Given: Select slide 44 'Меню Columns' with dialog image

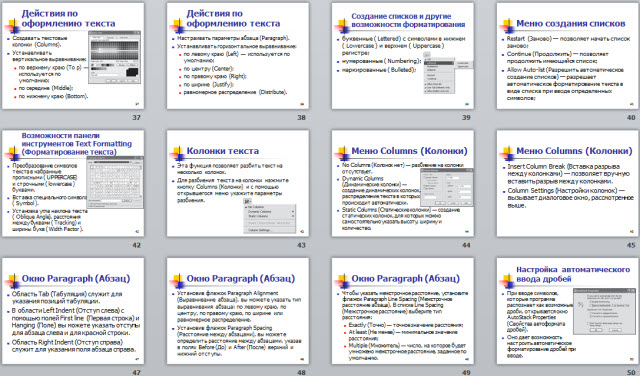Looking at the screenshot, I should 403,183.
